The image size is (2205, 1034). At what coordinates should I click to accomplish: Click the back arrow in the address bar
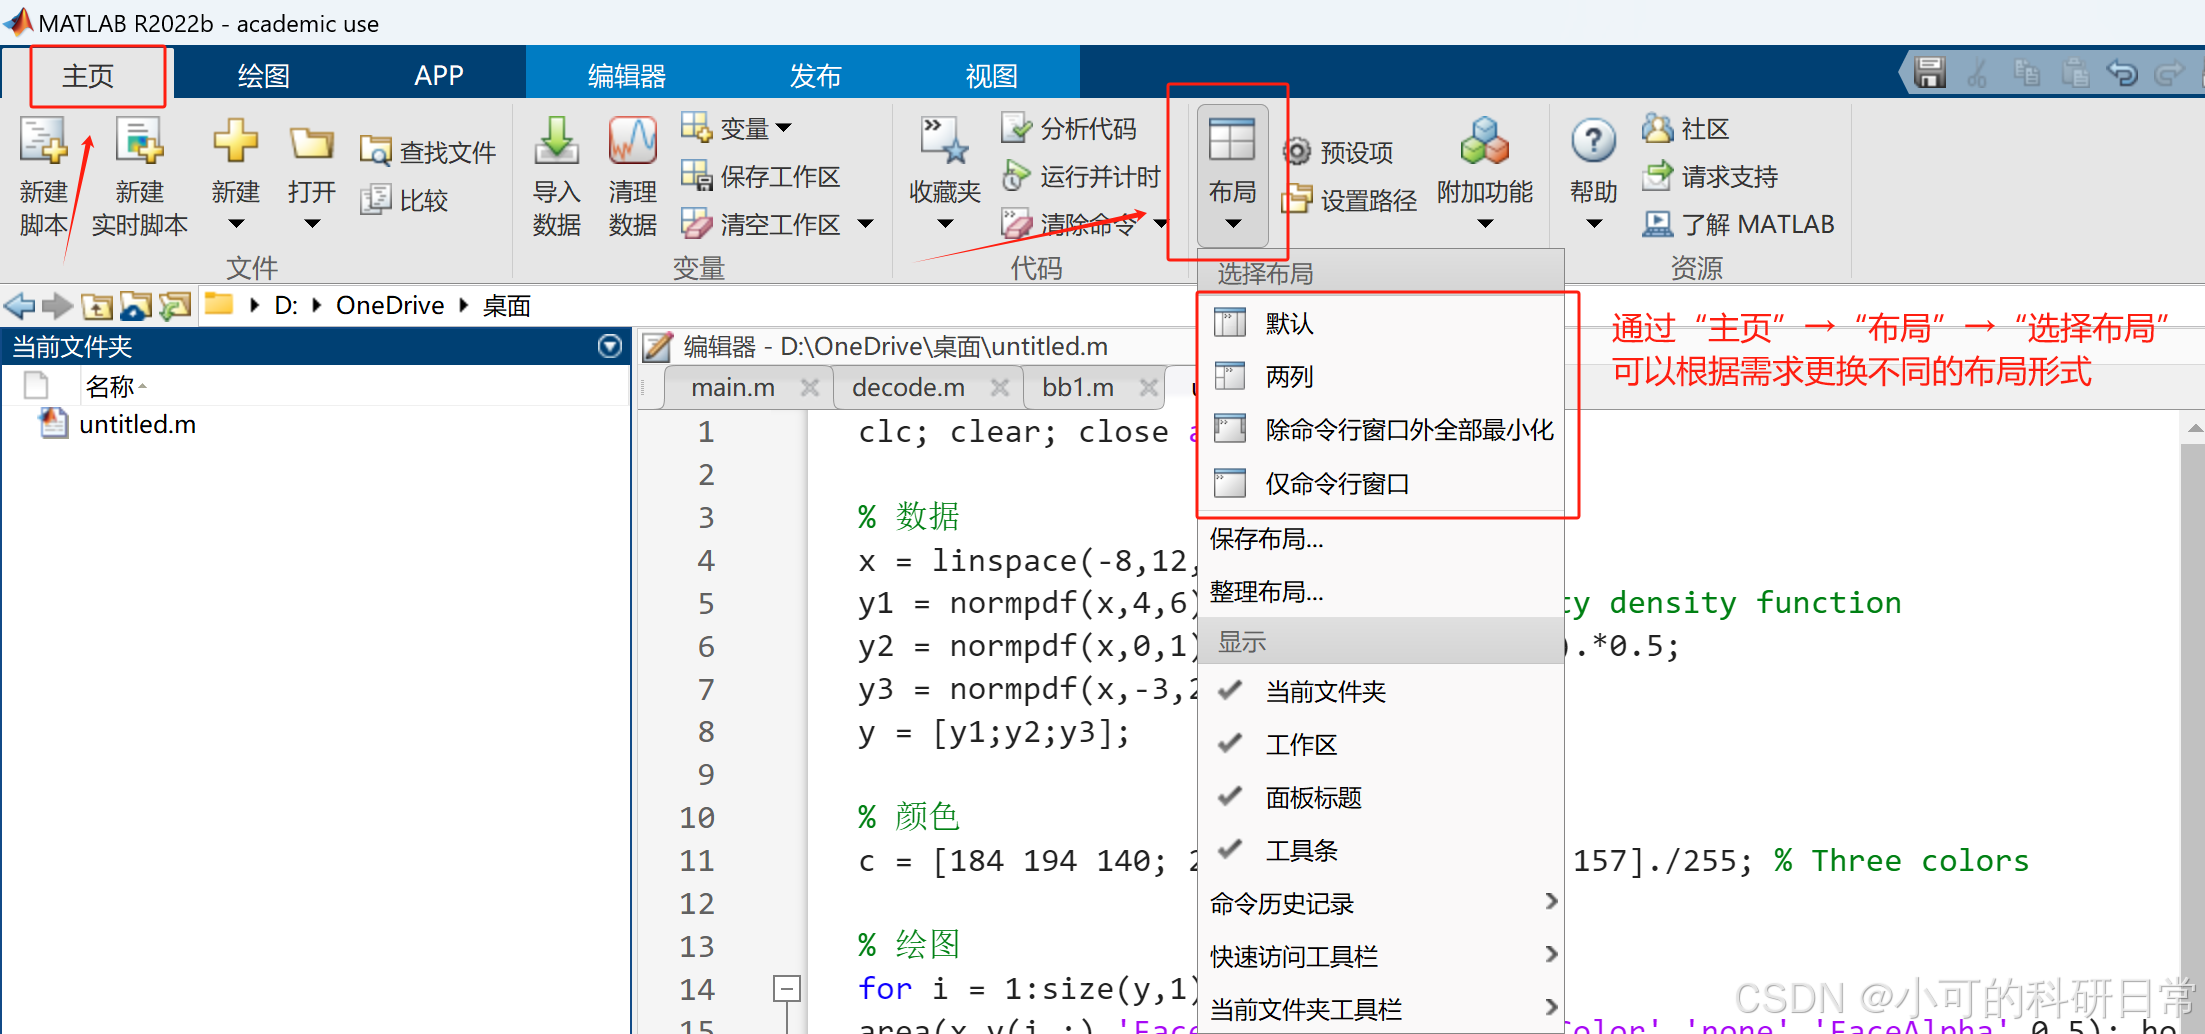pos(19,305)
